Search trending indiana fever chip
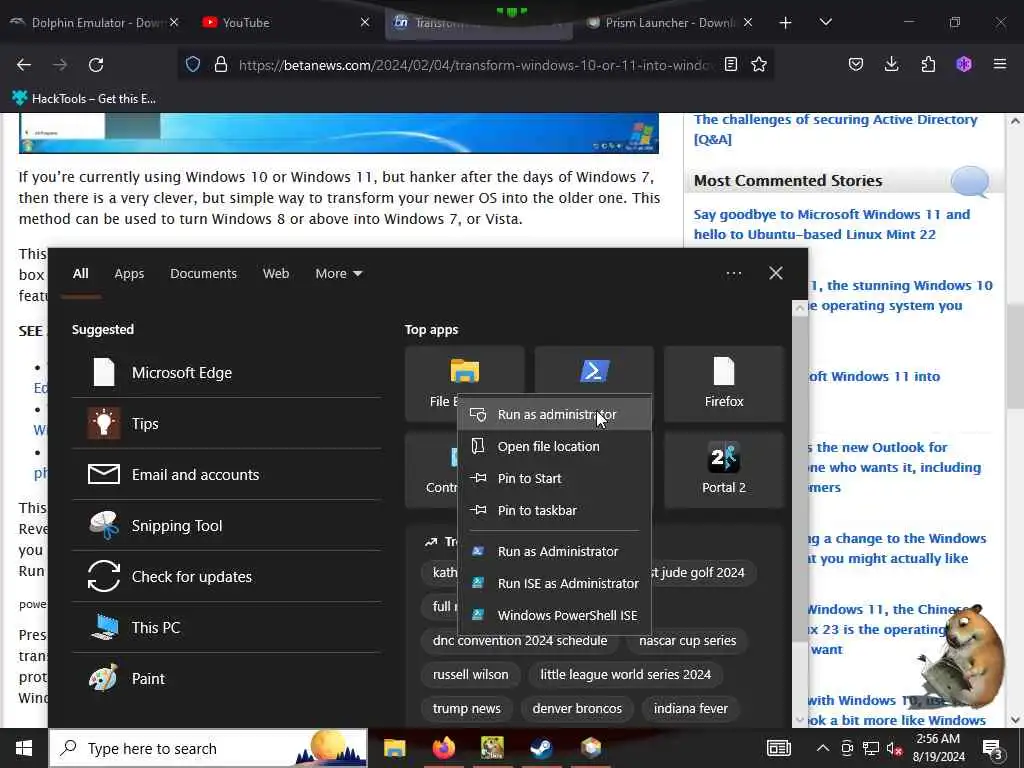This screenshot has width=1024, height=768. pyautogui.click(x=690, y=709)
